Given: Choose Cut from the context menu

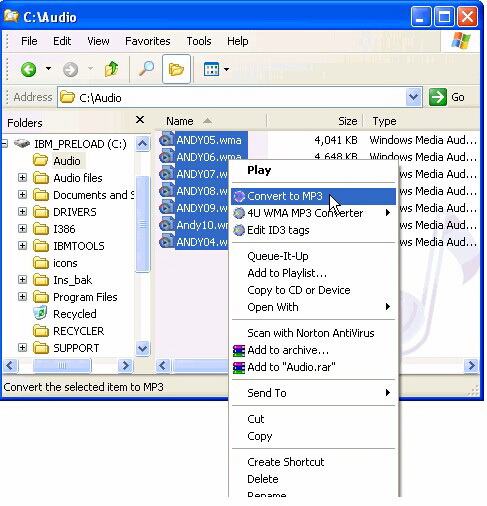Looking at the screenshot, I should [x=313, y=419].
